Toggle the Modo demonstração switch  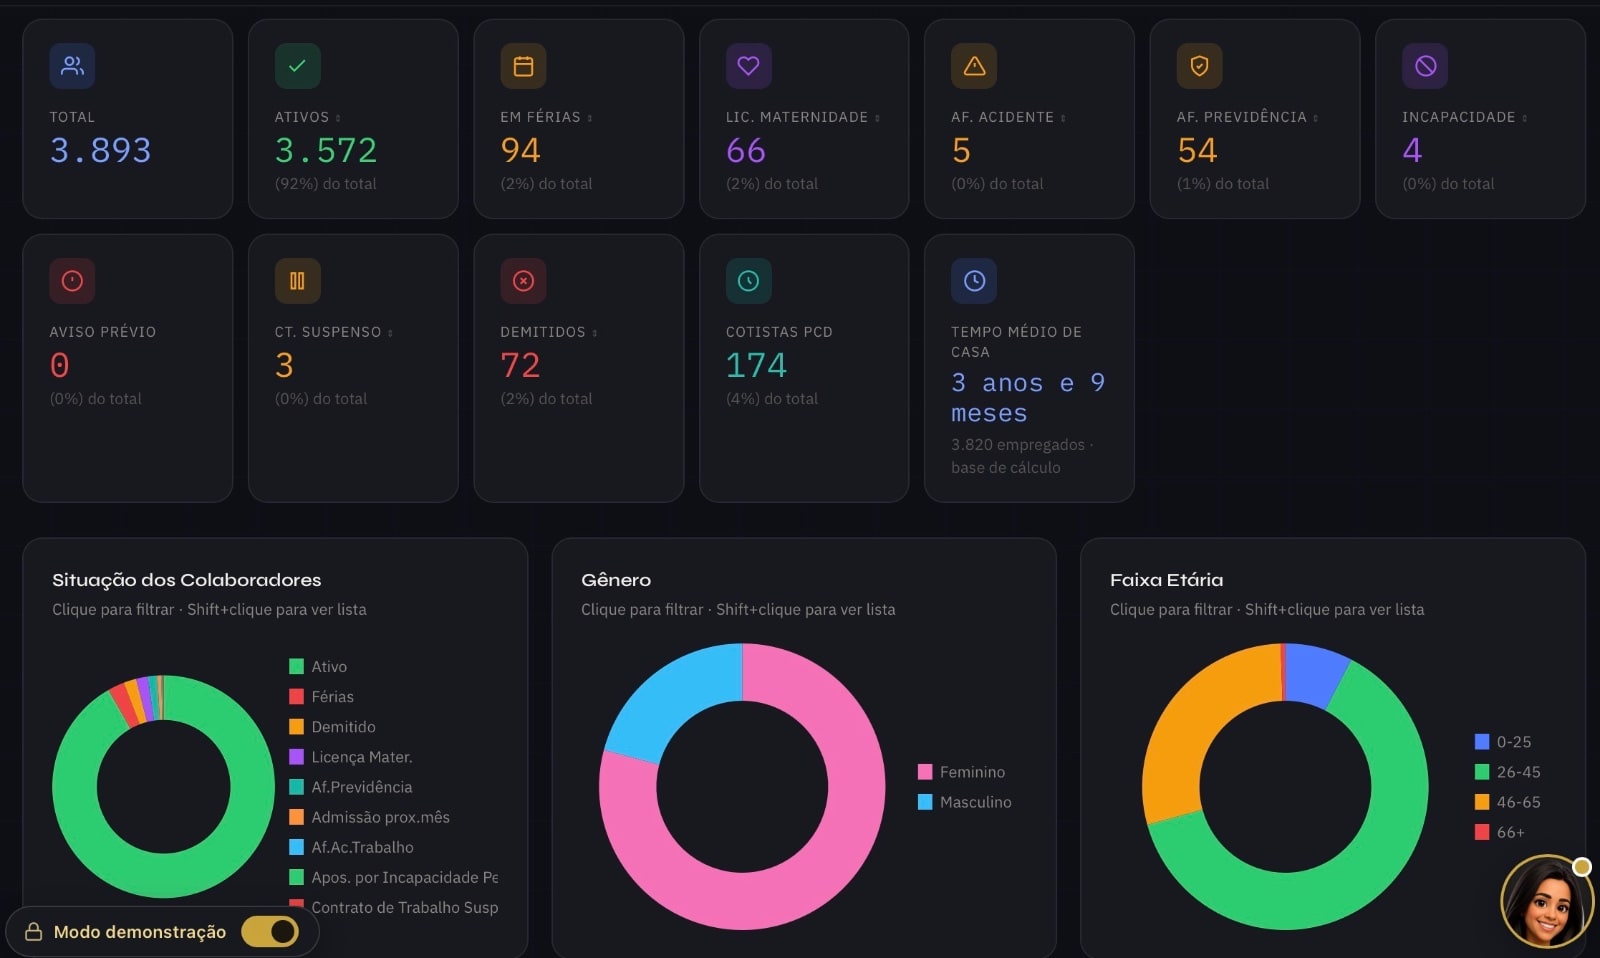270,932
